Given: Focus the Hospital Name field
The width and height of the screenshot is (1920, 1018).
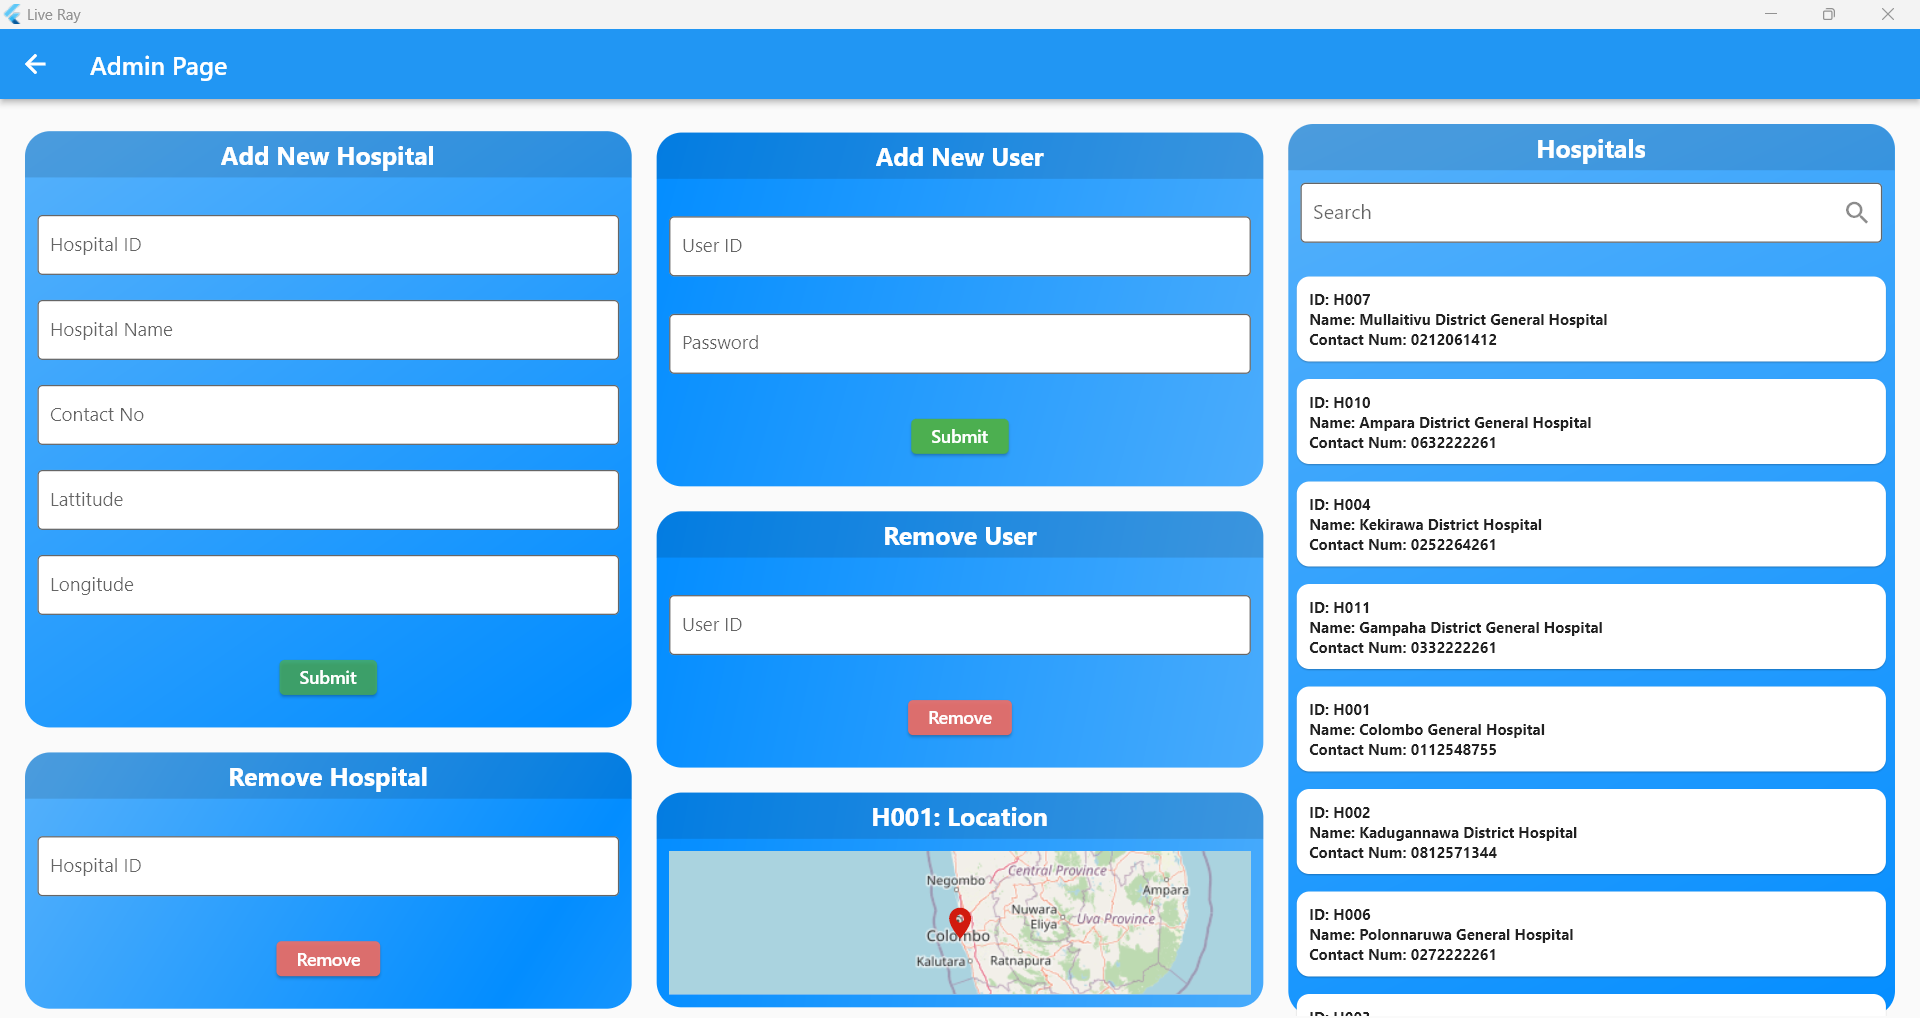Looking at the screenshot, I should click(x=328, y=330).
